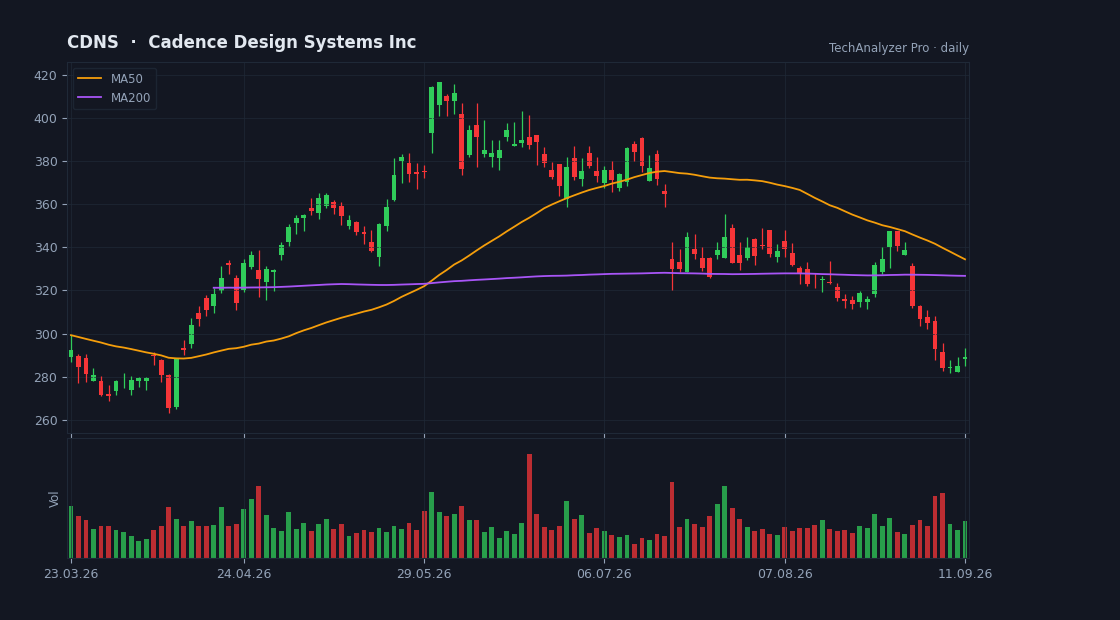The height and width of the screenshot is (620, 1120).
Task: Click the TechAnalyzer Pro daily label
Action: (899, 48)
